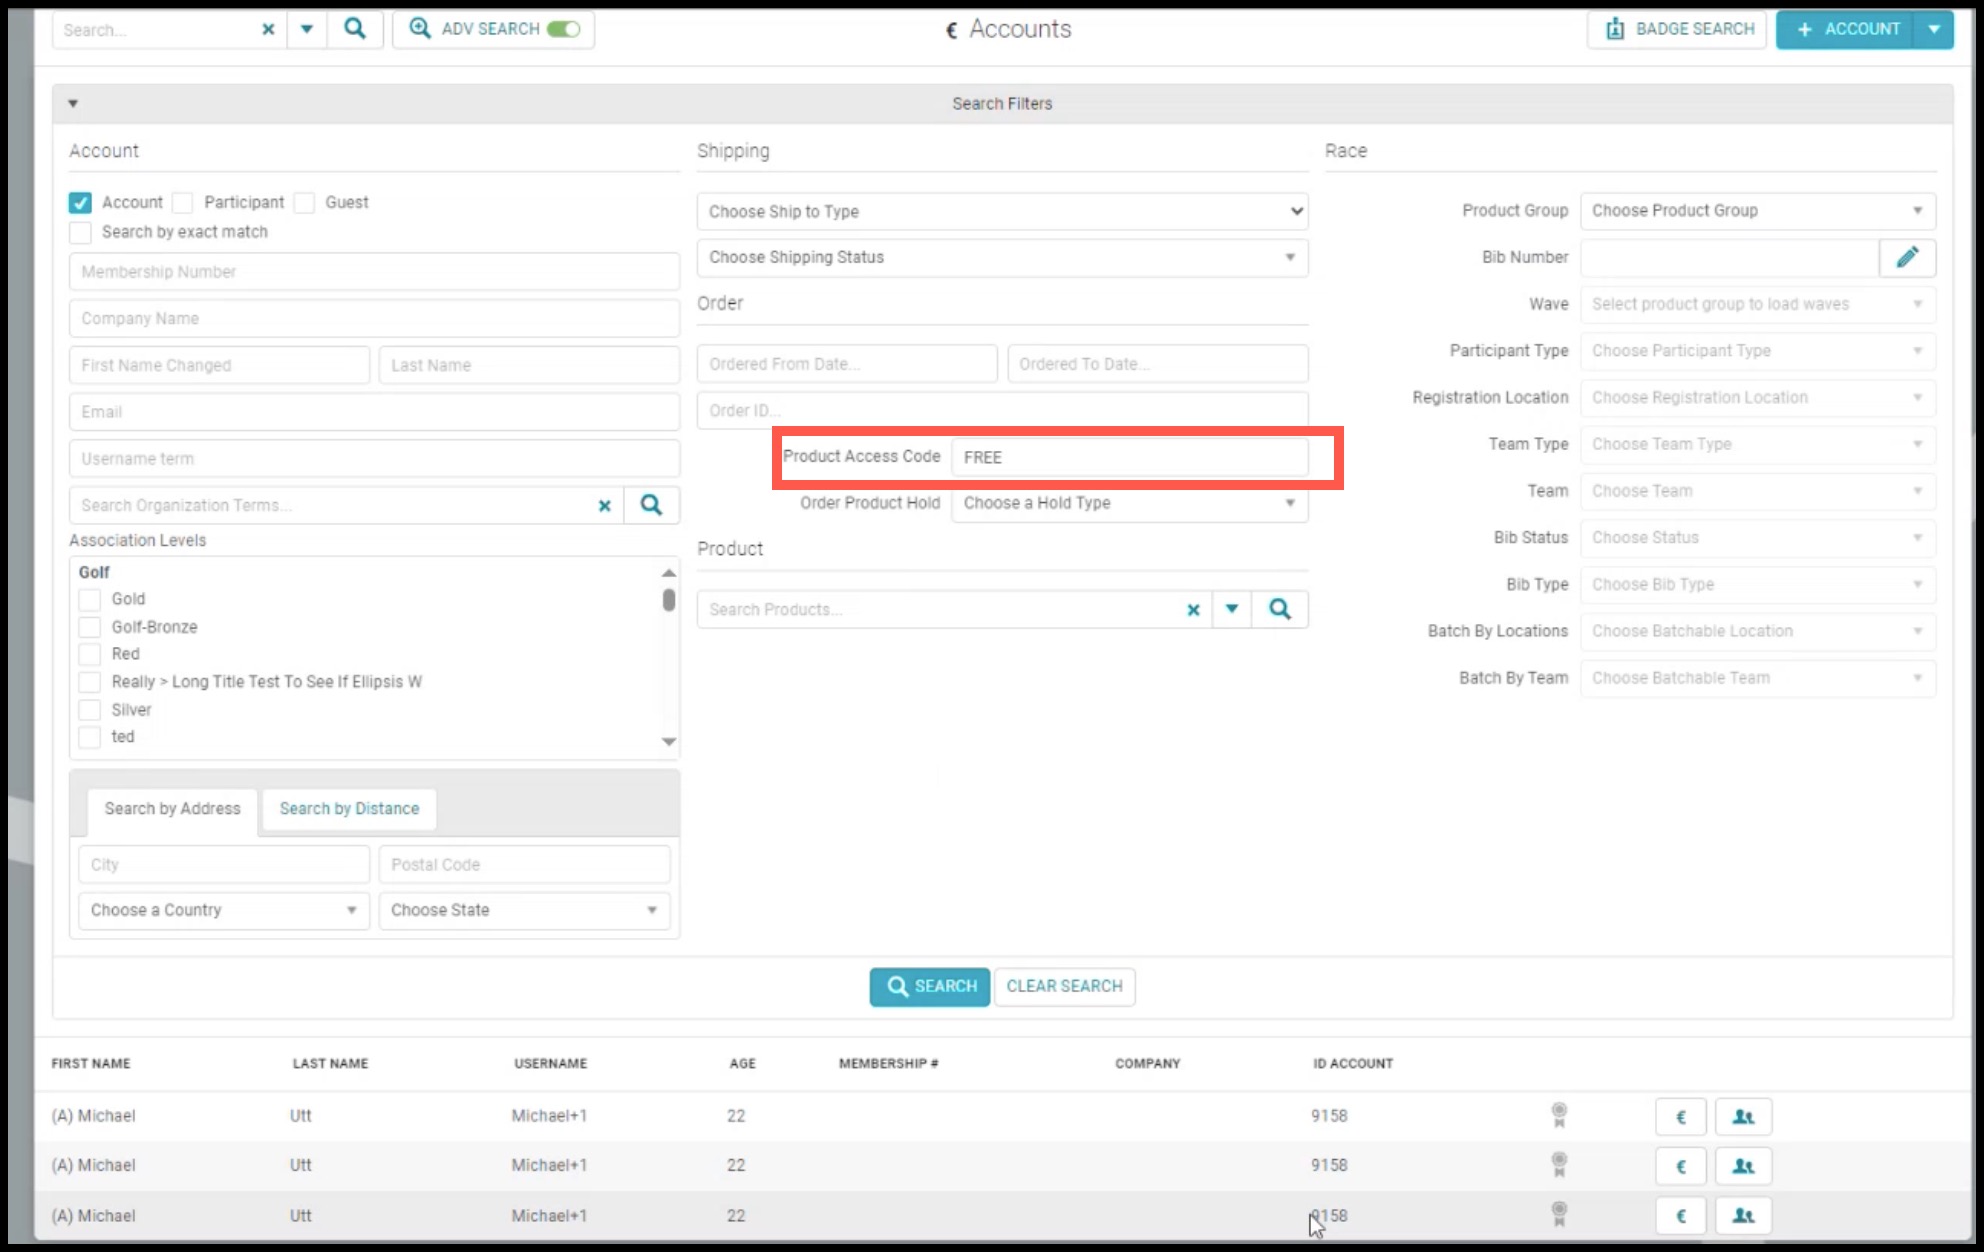Click the Bib Number pencil edit icon

[x=1907, y=257]
